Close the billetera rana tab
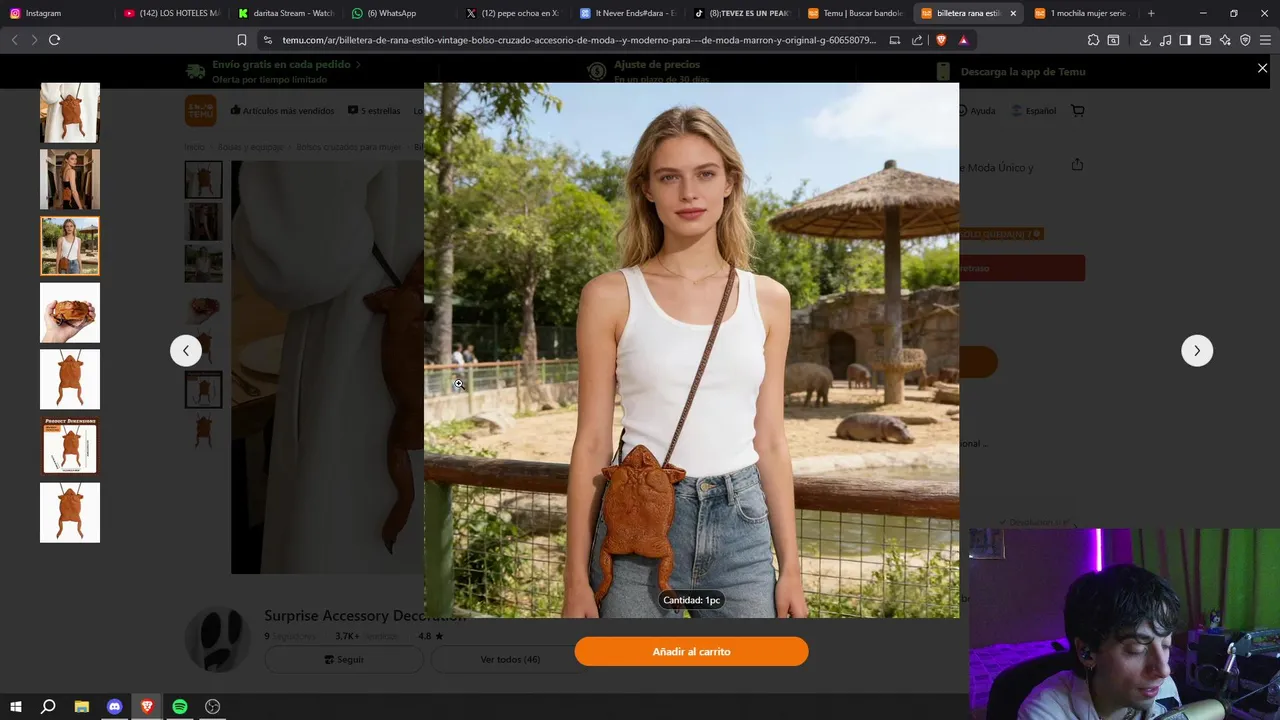Image resolution: width=1280 pixels, height=720 pixels. 1013,13
